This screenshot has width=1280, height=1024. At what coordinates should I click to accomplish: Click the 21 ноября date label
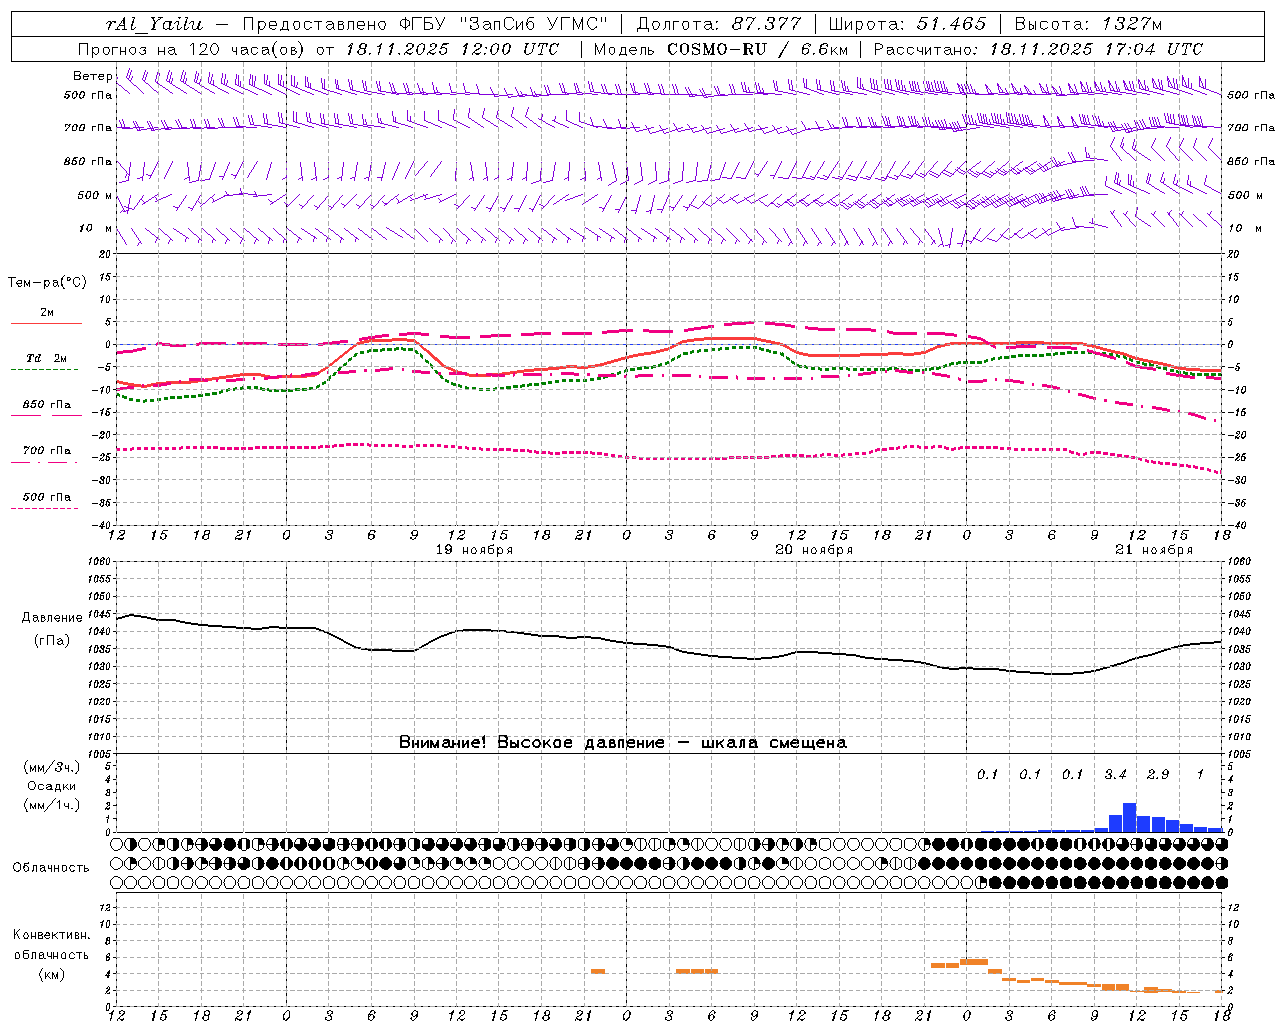click(1154, 550)
